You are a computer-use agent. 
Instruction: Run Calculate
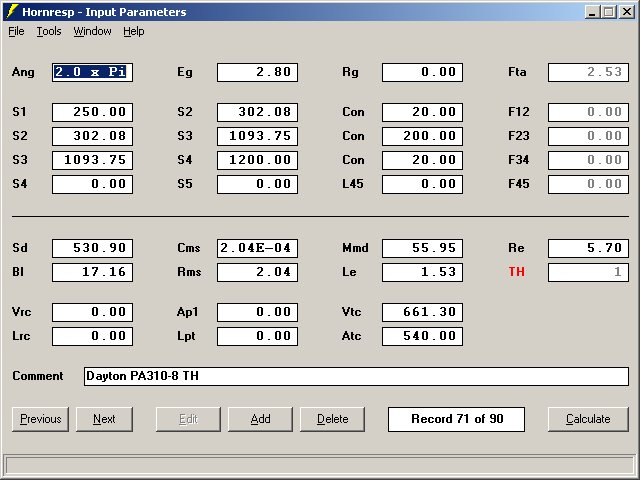pos(588,419)
